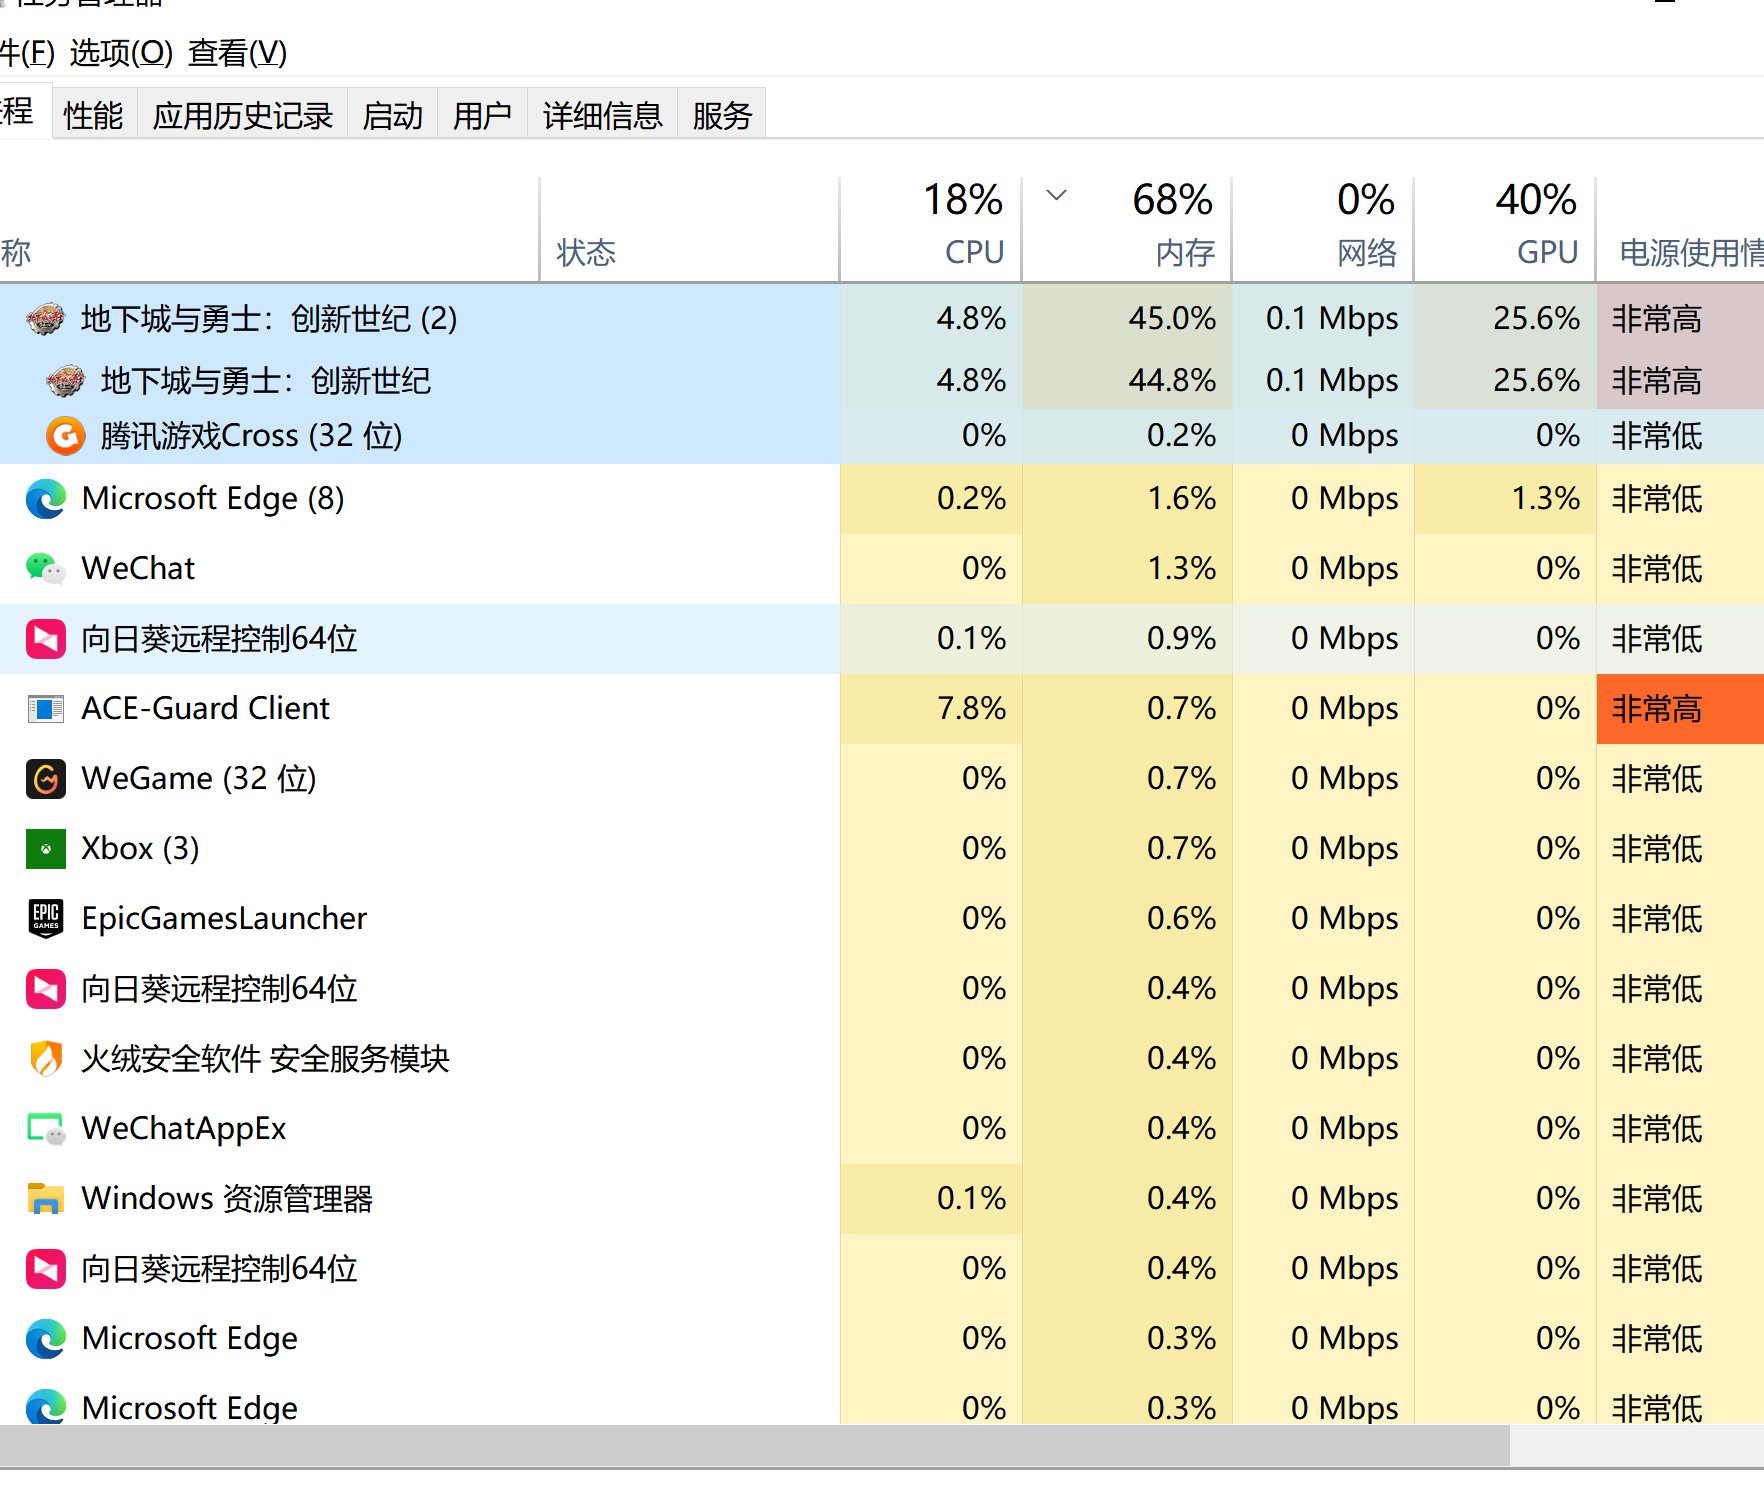Viewport: 1764px width, 1494px height.
Task: Click the 向日葵 icon above 火绒安全软件
Action: tap(45, 988)
